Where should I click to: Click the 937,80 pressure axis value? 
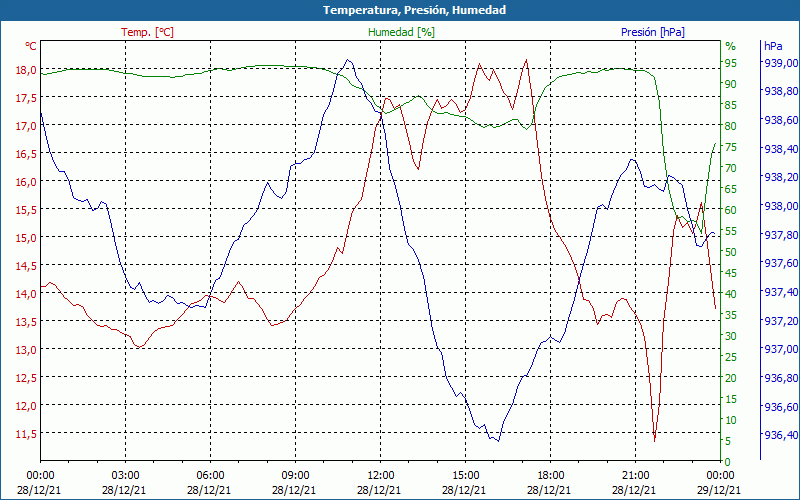click(x=781, y=235)
